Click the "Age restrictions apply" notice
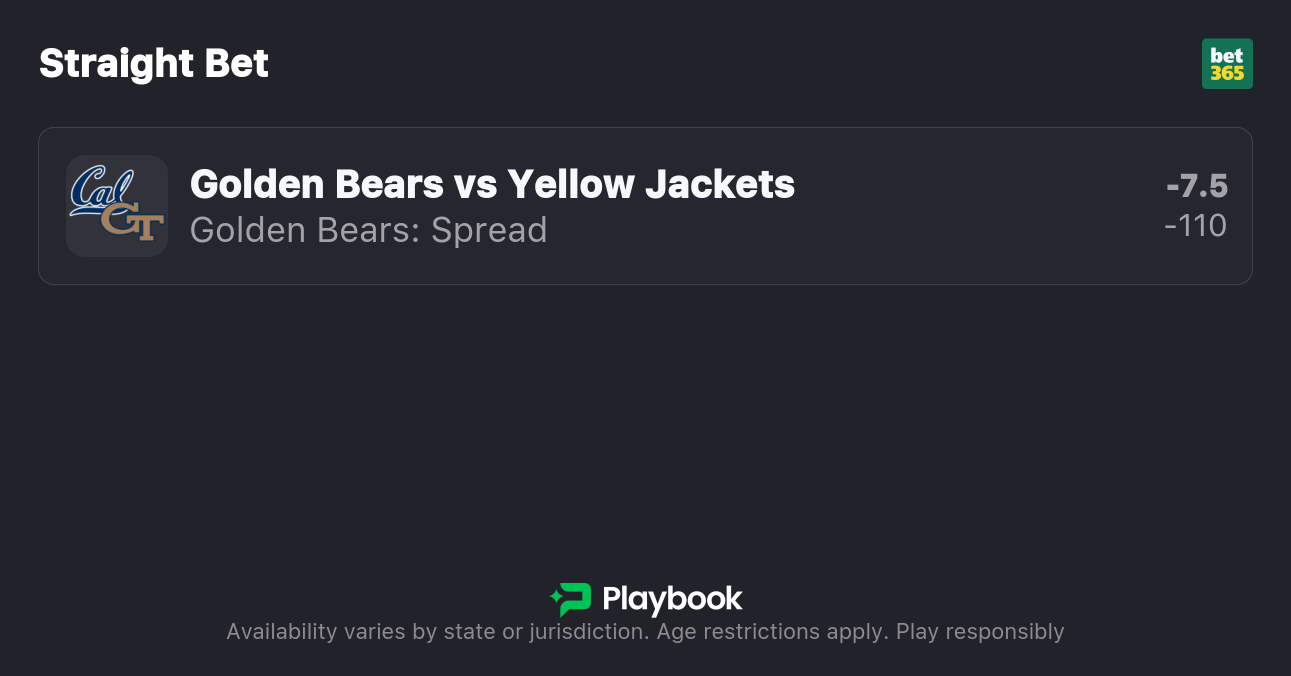This screenshot has height=676, width=1291. pos(771,632)
